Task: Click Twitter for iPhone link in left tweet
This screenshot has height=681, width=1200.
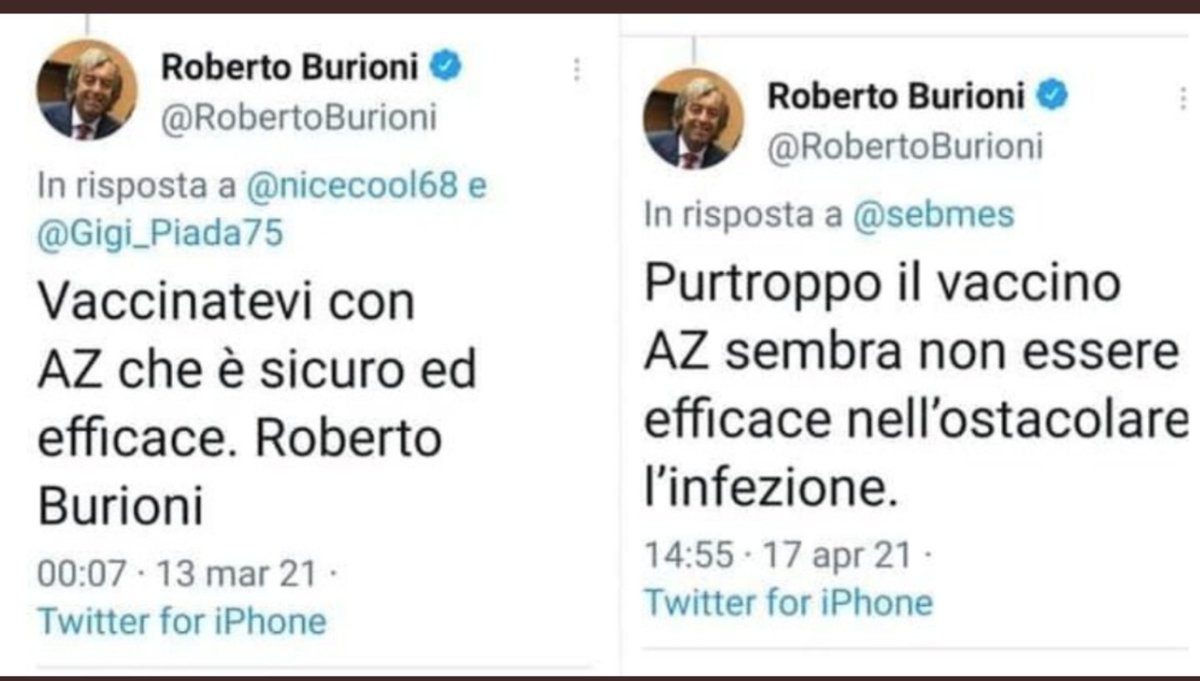Action: coord(182,621)
